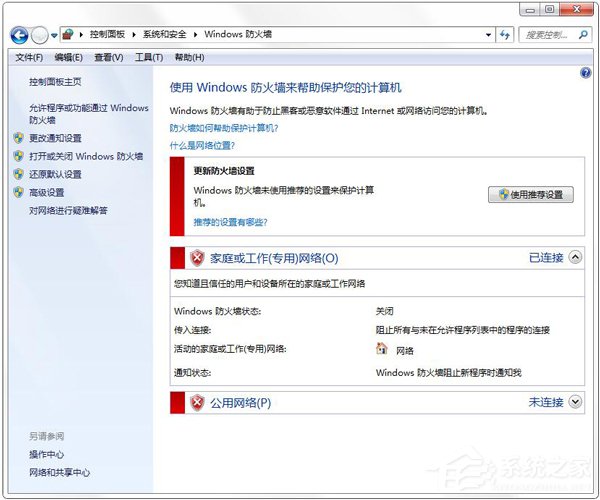Open 操作中心 link

(x=47, y=454)
